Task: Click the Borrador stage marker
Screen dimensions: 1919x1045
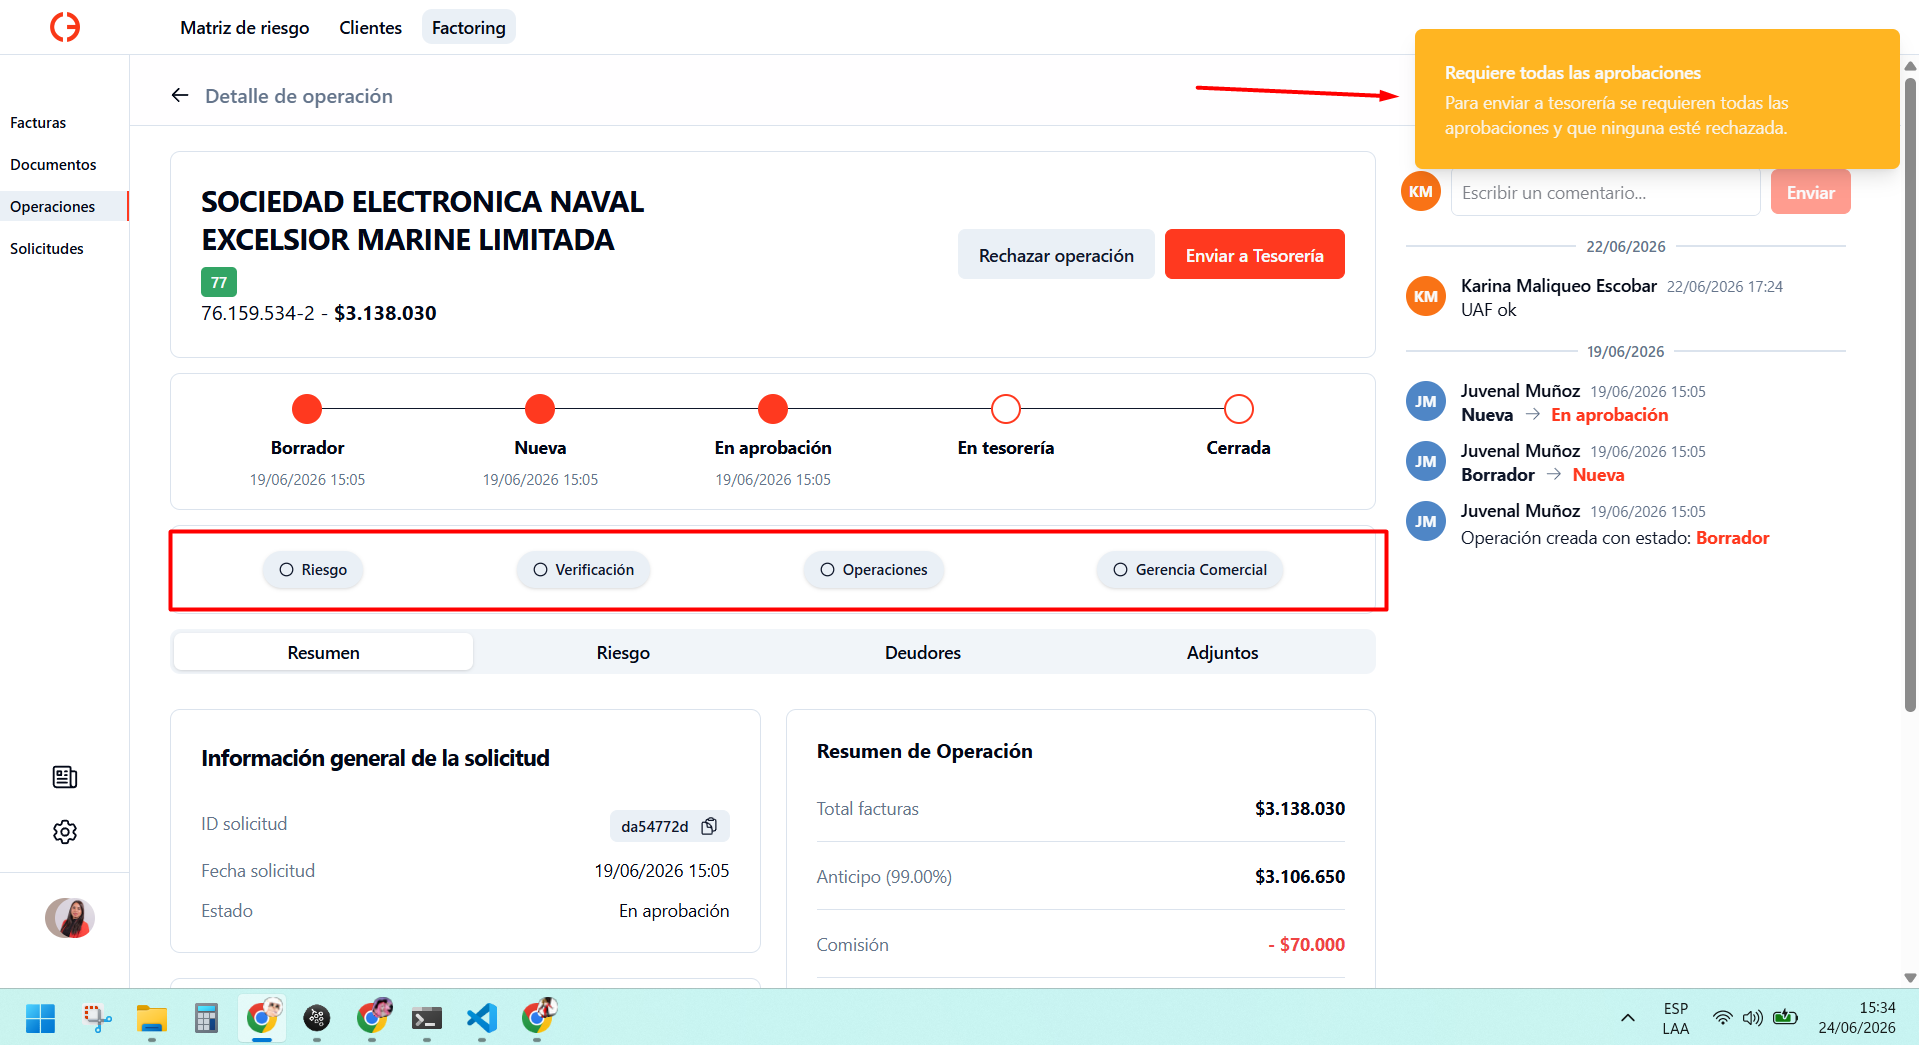Action: [307, 409]
